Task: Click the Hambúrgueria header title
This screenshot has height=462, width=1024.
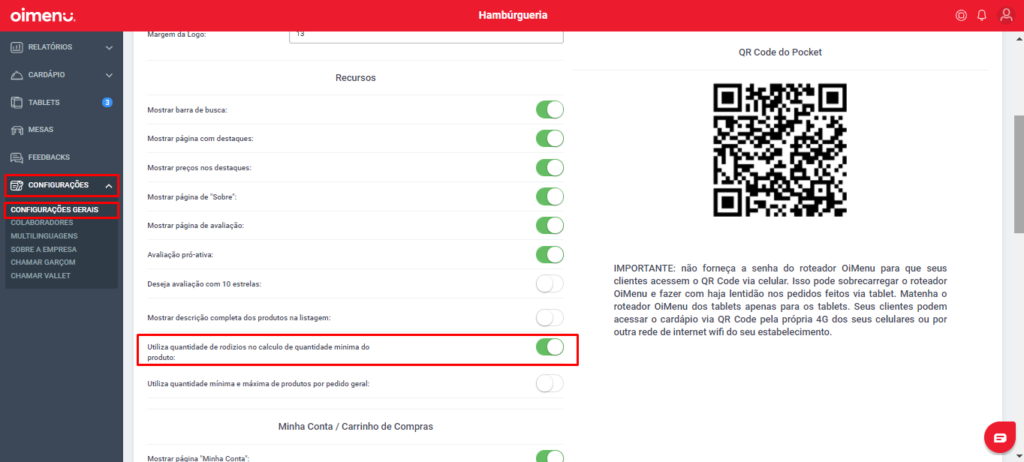Action: (513, 15)
